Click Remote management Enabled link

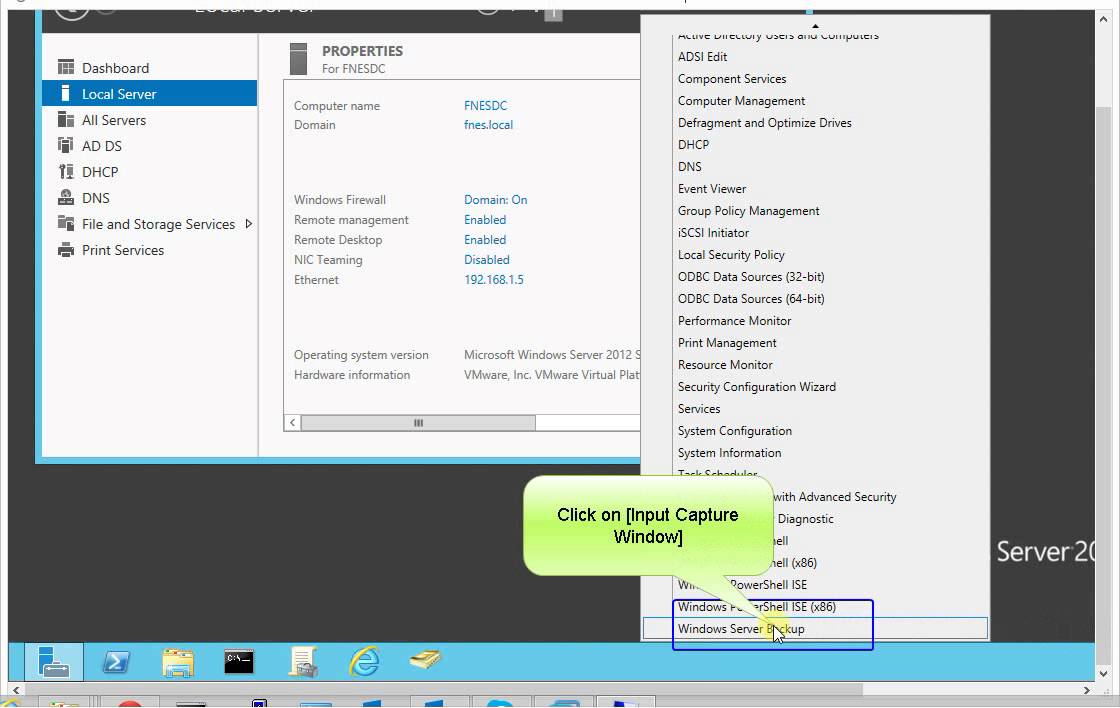click(484, 219)
